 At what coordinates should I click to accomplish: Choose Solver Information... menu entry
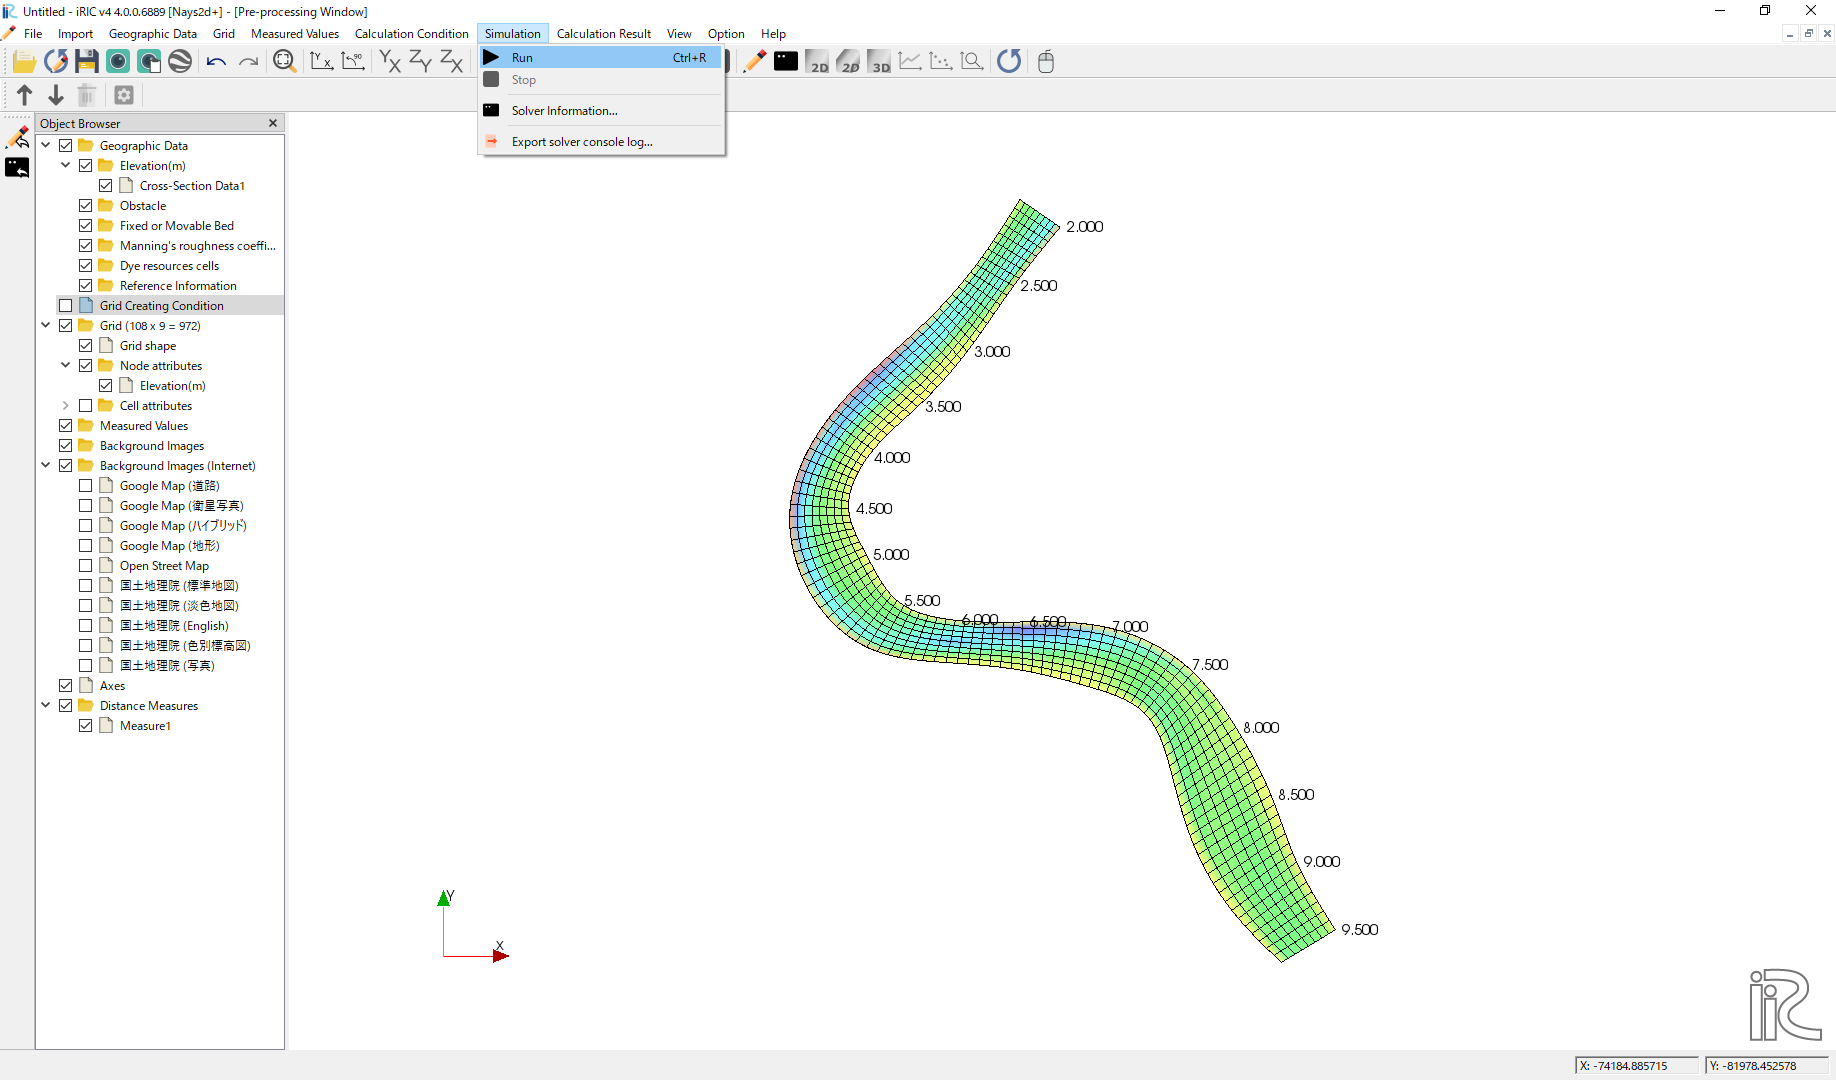[601, 111]
